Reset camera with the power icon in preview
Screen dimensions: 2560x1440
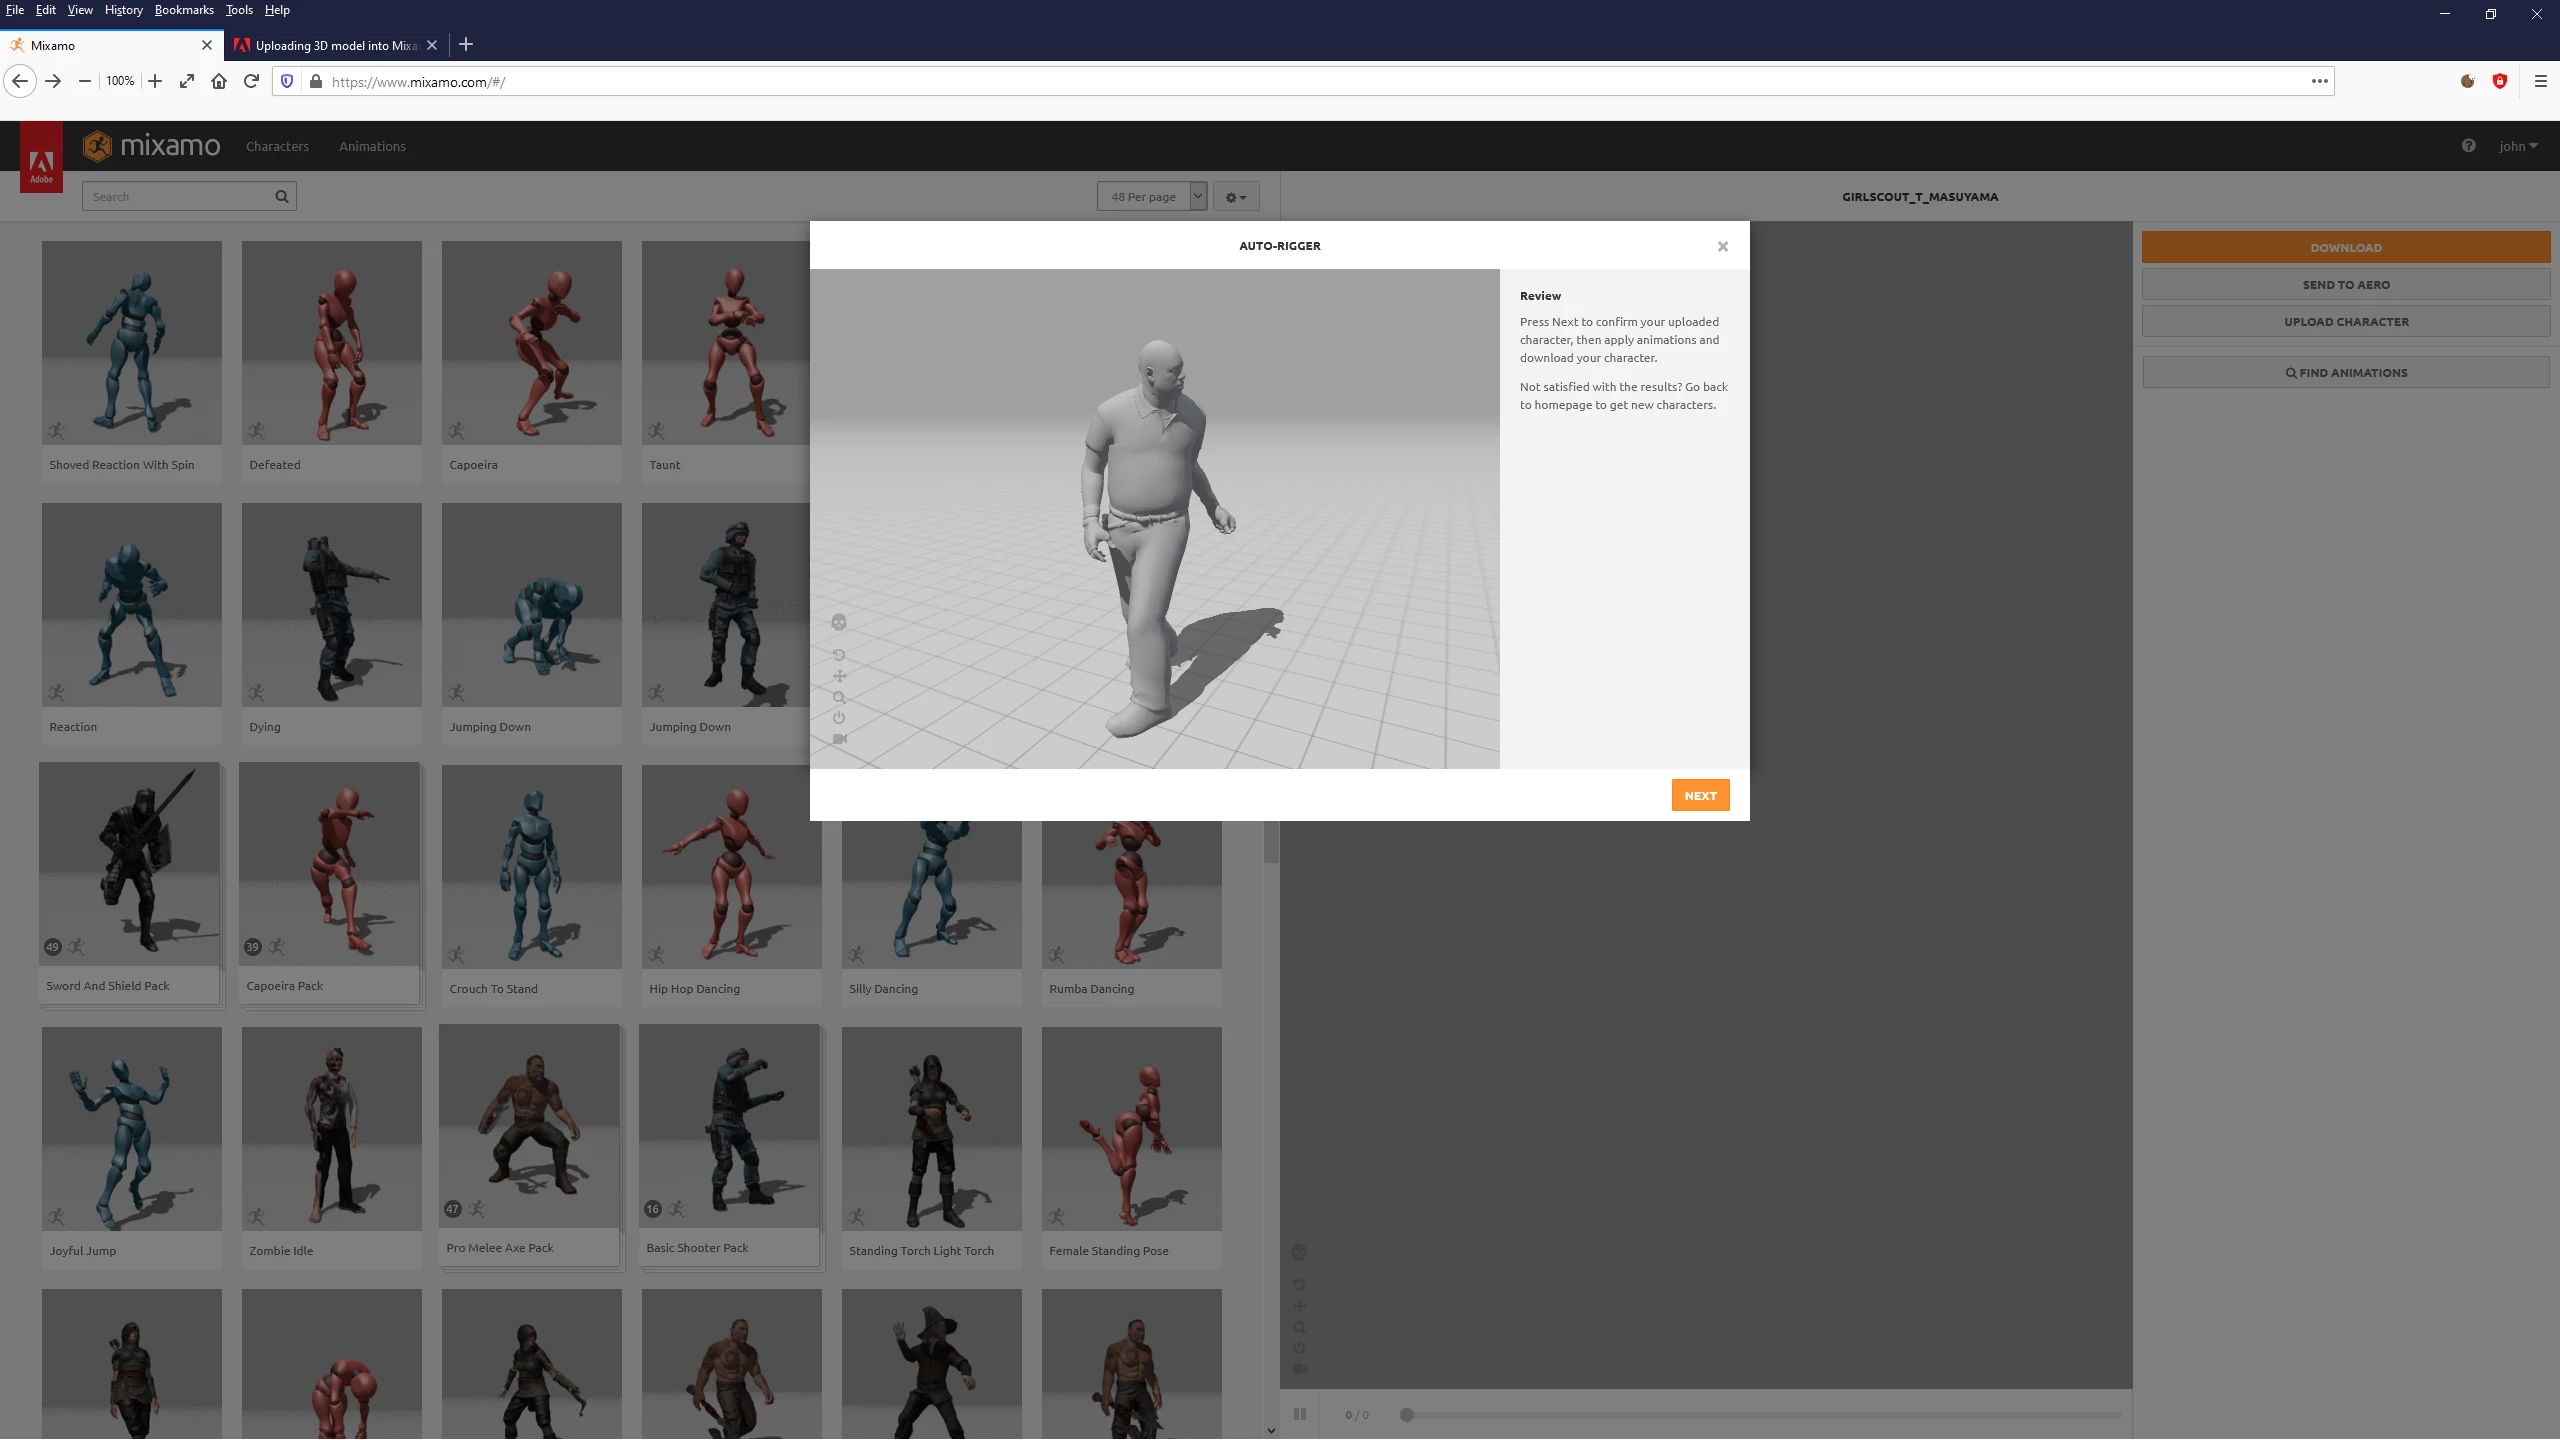(839, 718)
